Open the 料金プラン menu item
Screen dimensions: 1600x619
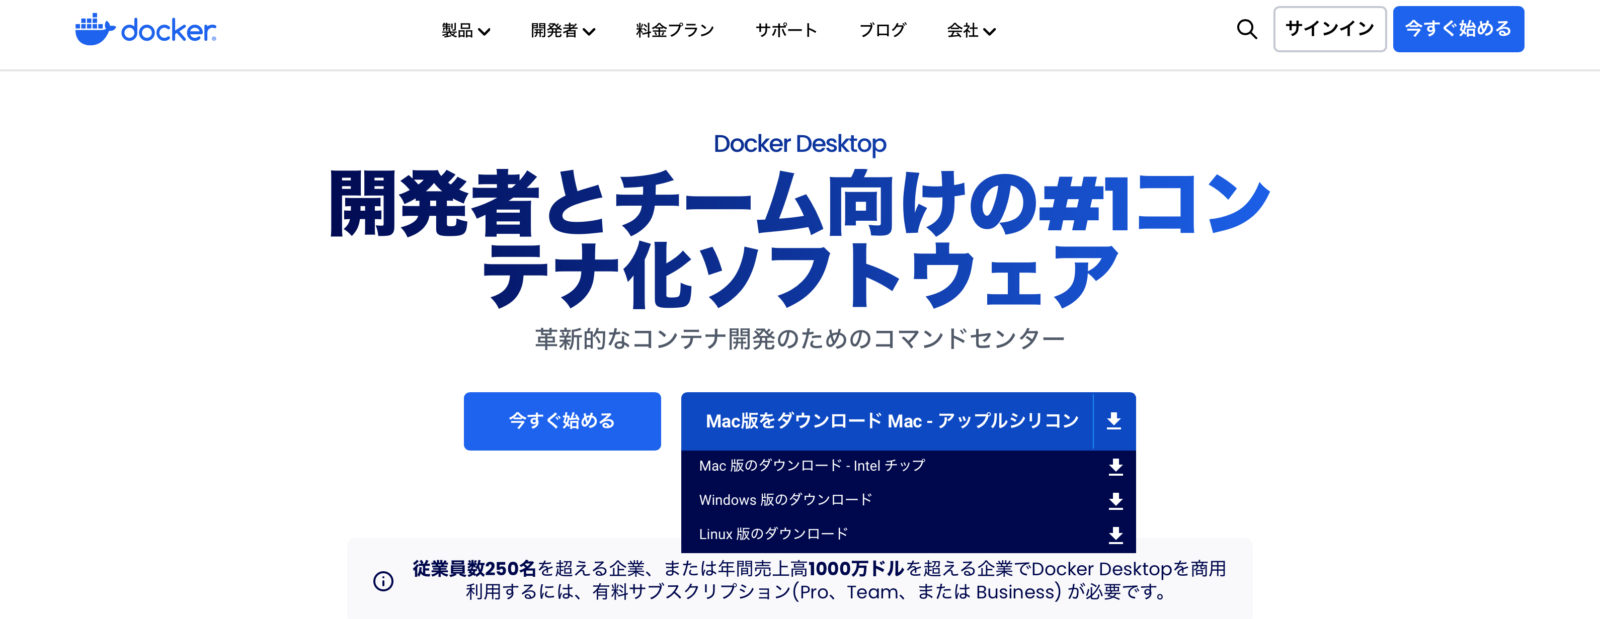coord(675,31)
